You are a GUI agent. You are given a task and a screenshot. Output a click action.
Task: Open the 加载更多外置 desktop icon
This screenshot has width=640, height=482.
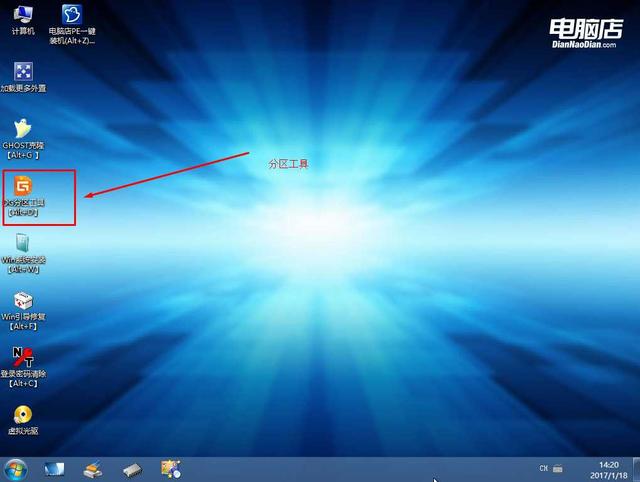tap(23, 77)
